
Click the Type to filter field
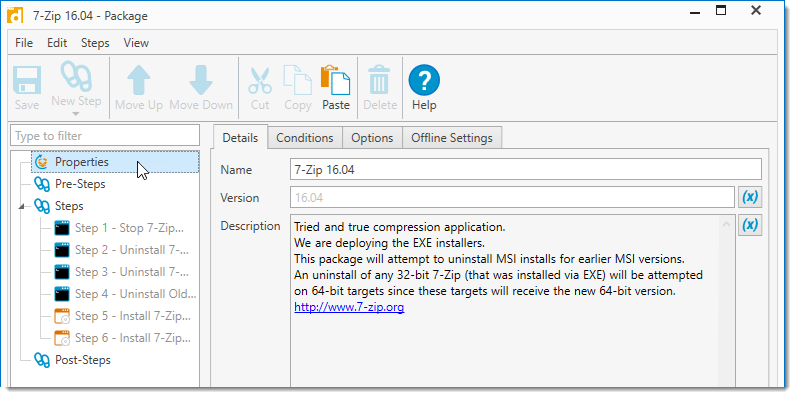coord(105,136)
